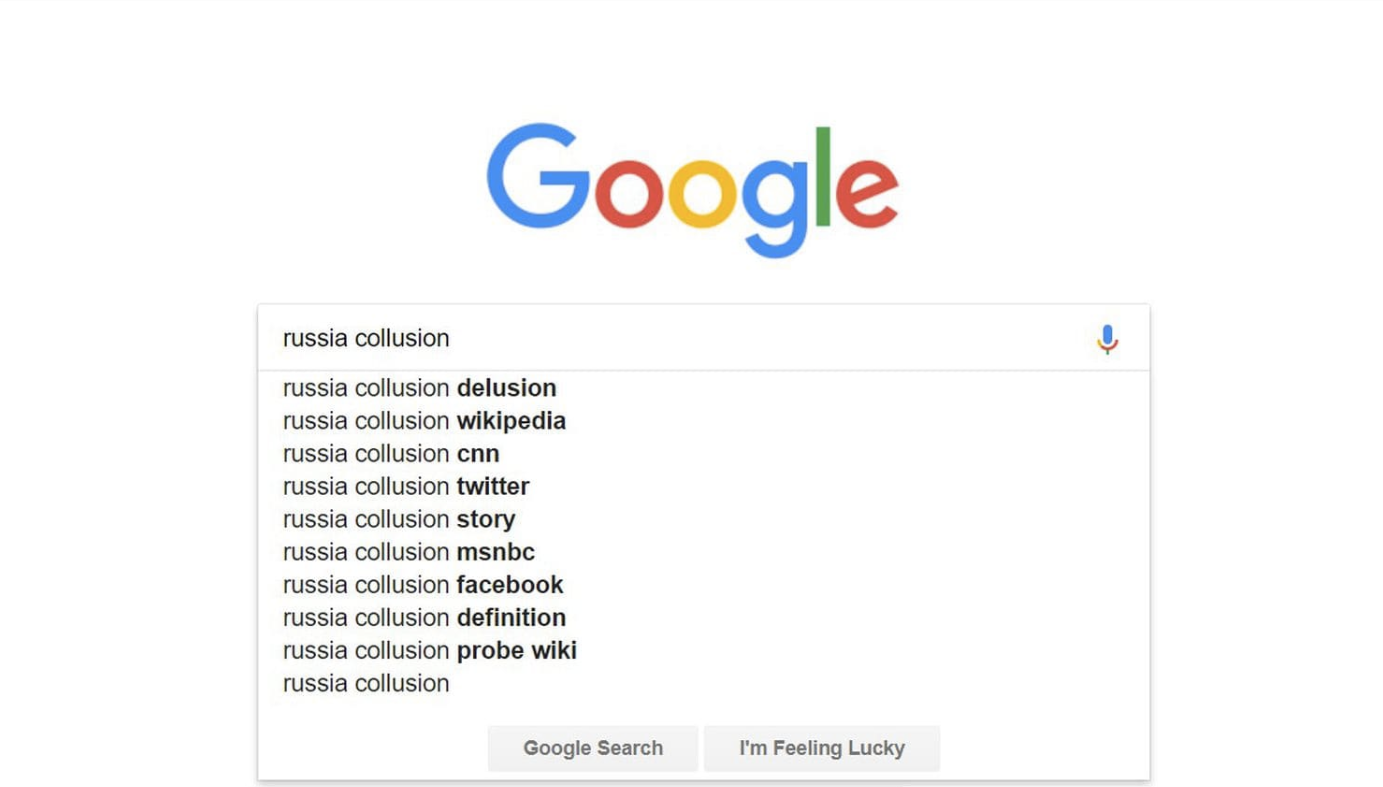The image size is (1383, 787).
Task: Pick the "russia collusion probe wiki" suggestion
Action: point(430,651)
